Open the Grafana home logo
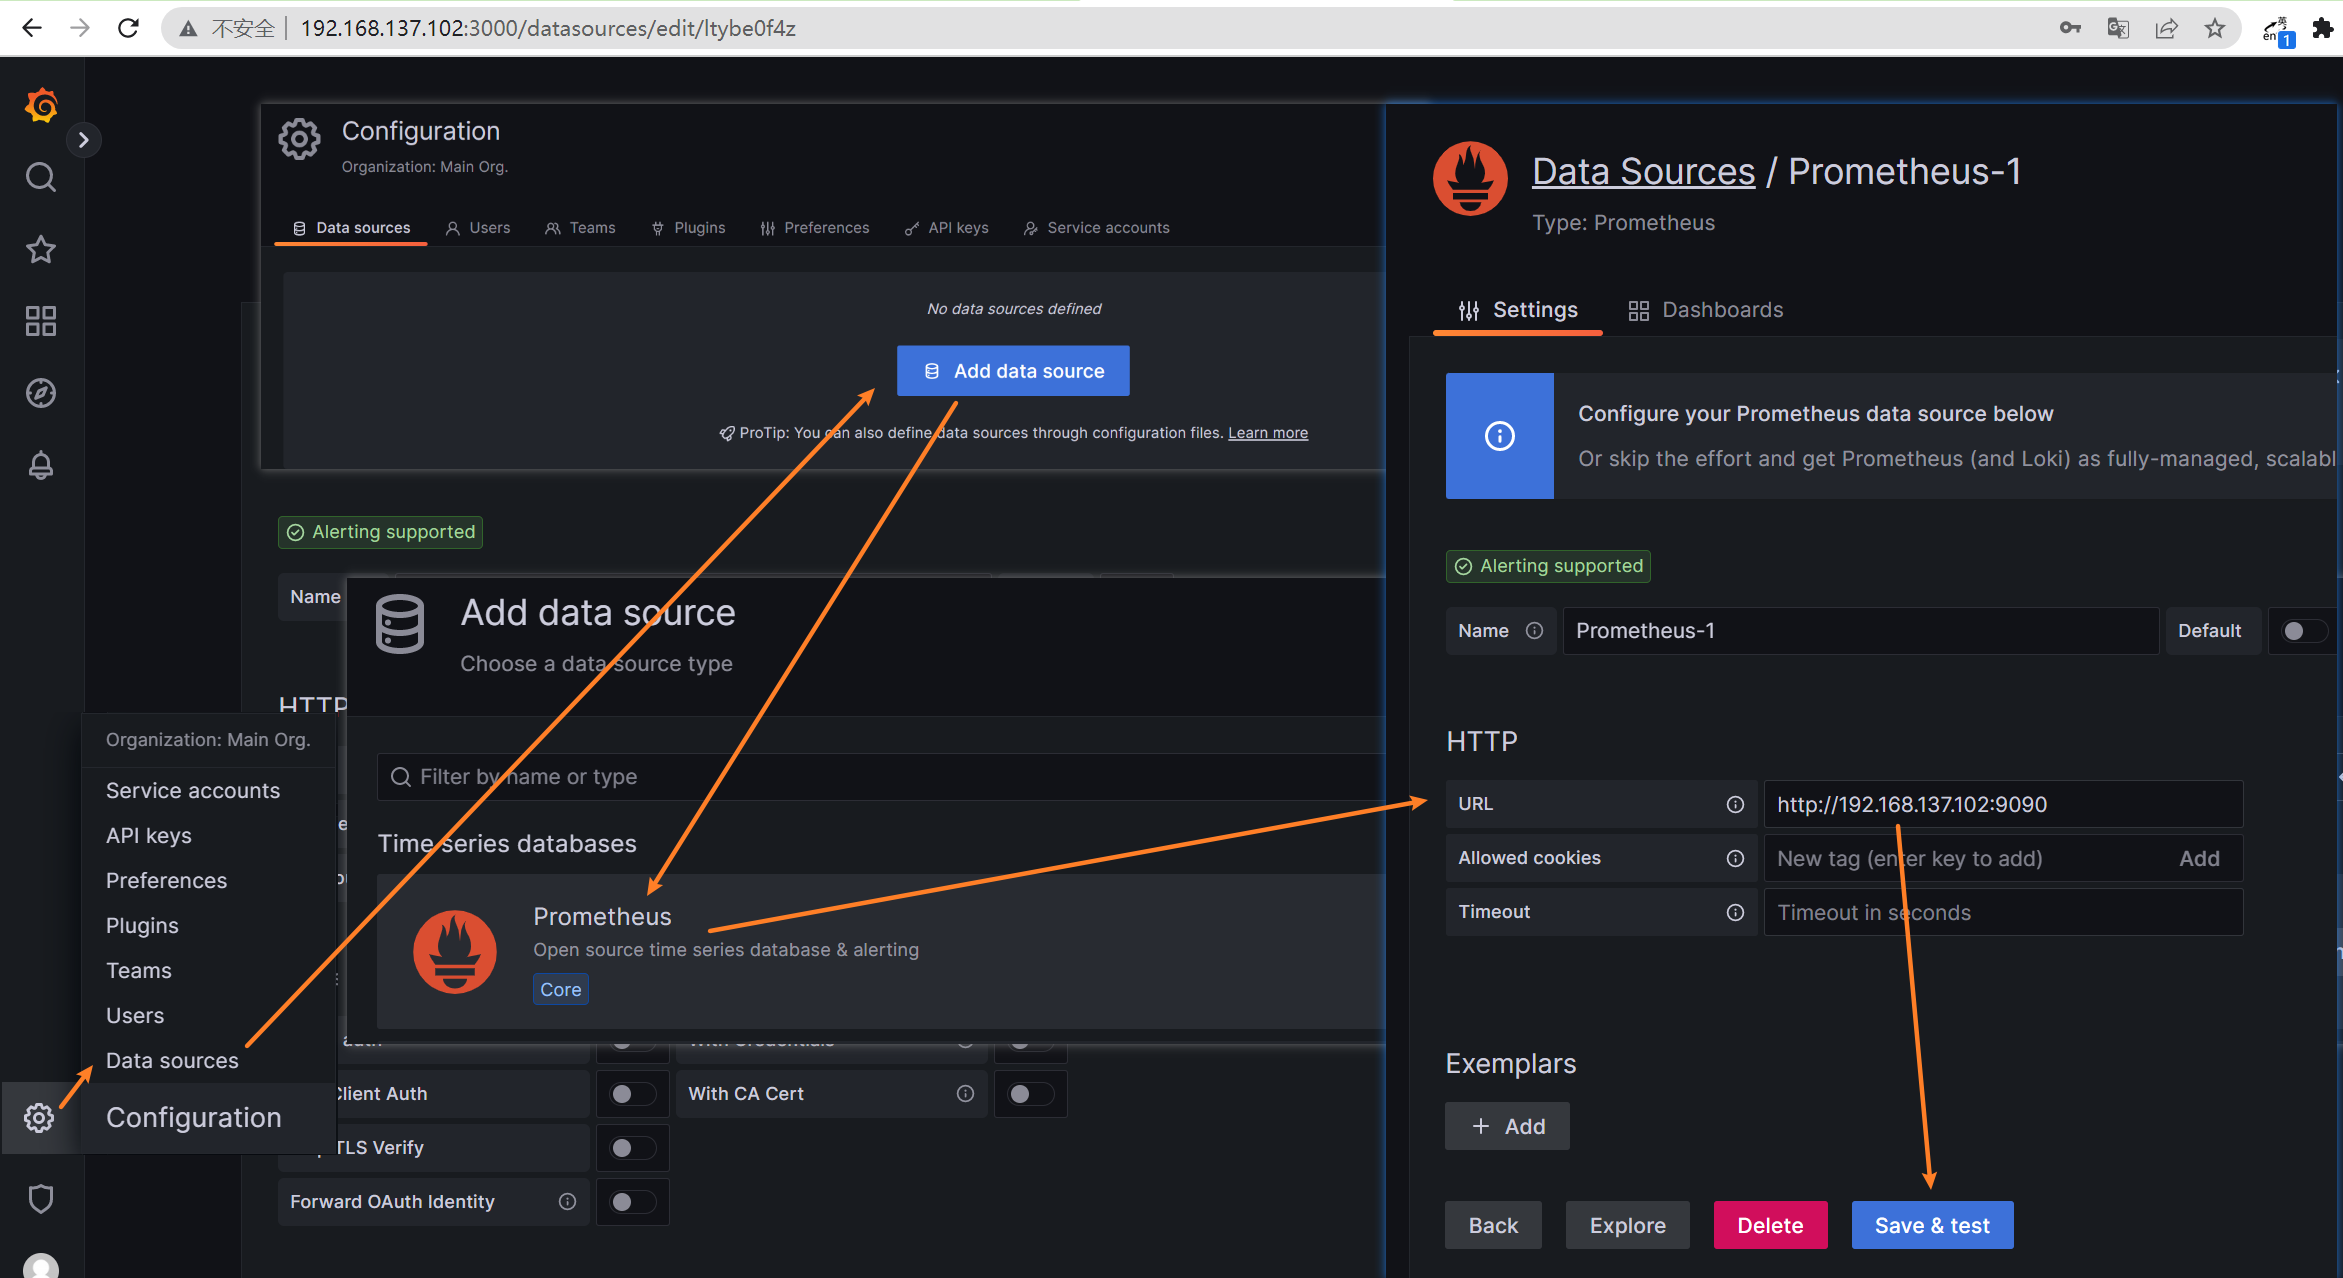Screen dimensions: 2343x1278 (x=41, y=105)
